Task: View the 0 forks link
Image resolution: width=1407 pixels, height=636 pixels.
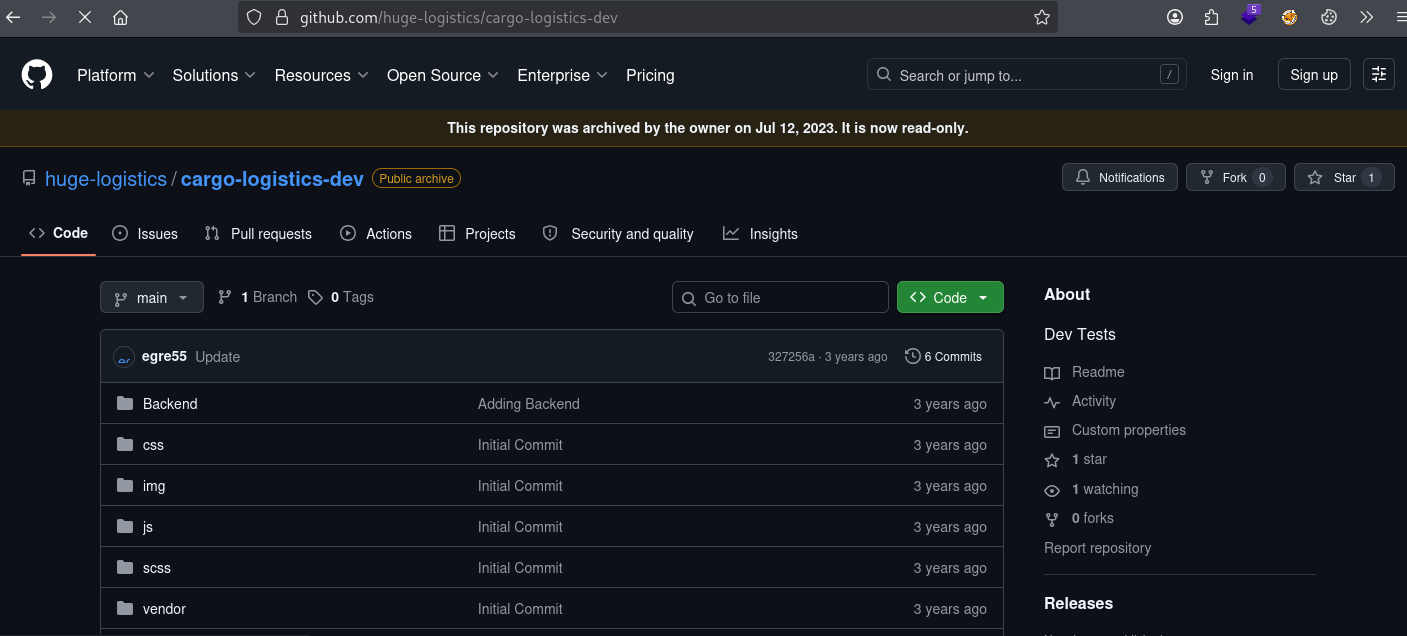Action: pos(1079,518)
